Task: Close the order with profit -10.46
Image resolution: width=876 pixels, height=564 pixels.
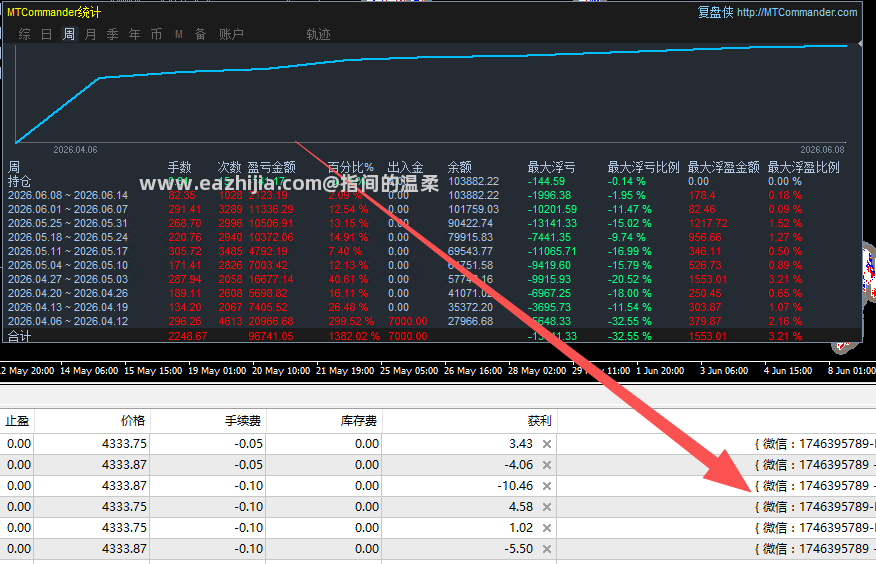Action: [547, 486]
